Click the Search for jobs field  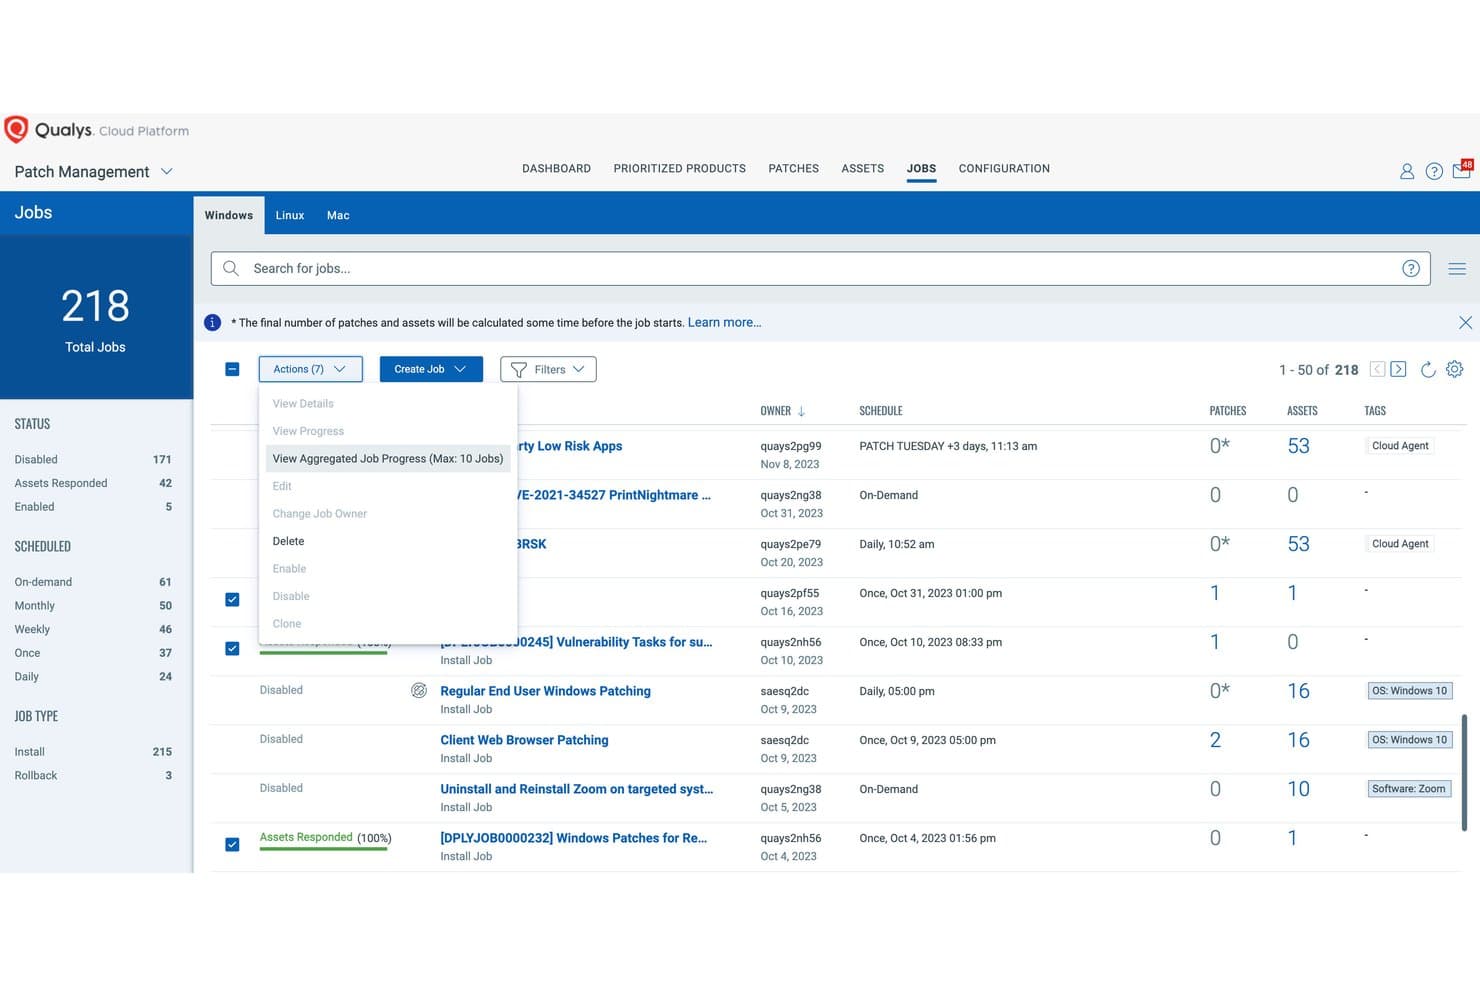click(820, 268)
